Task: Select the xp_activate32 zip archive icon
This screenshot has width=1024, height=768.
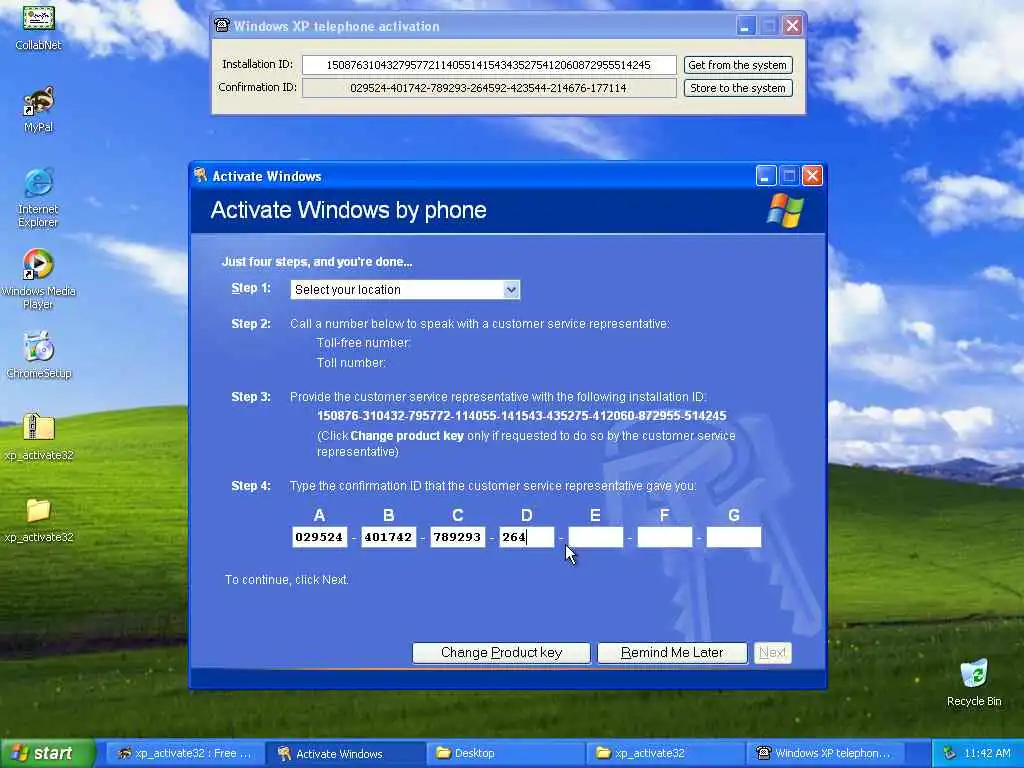Action: (39, 436)
